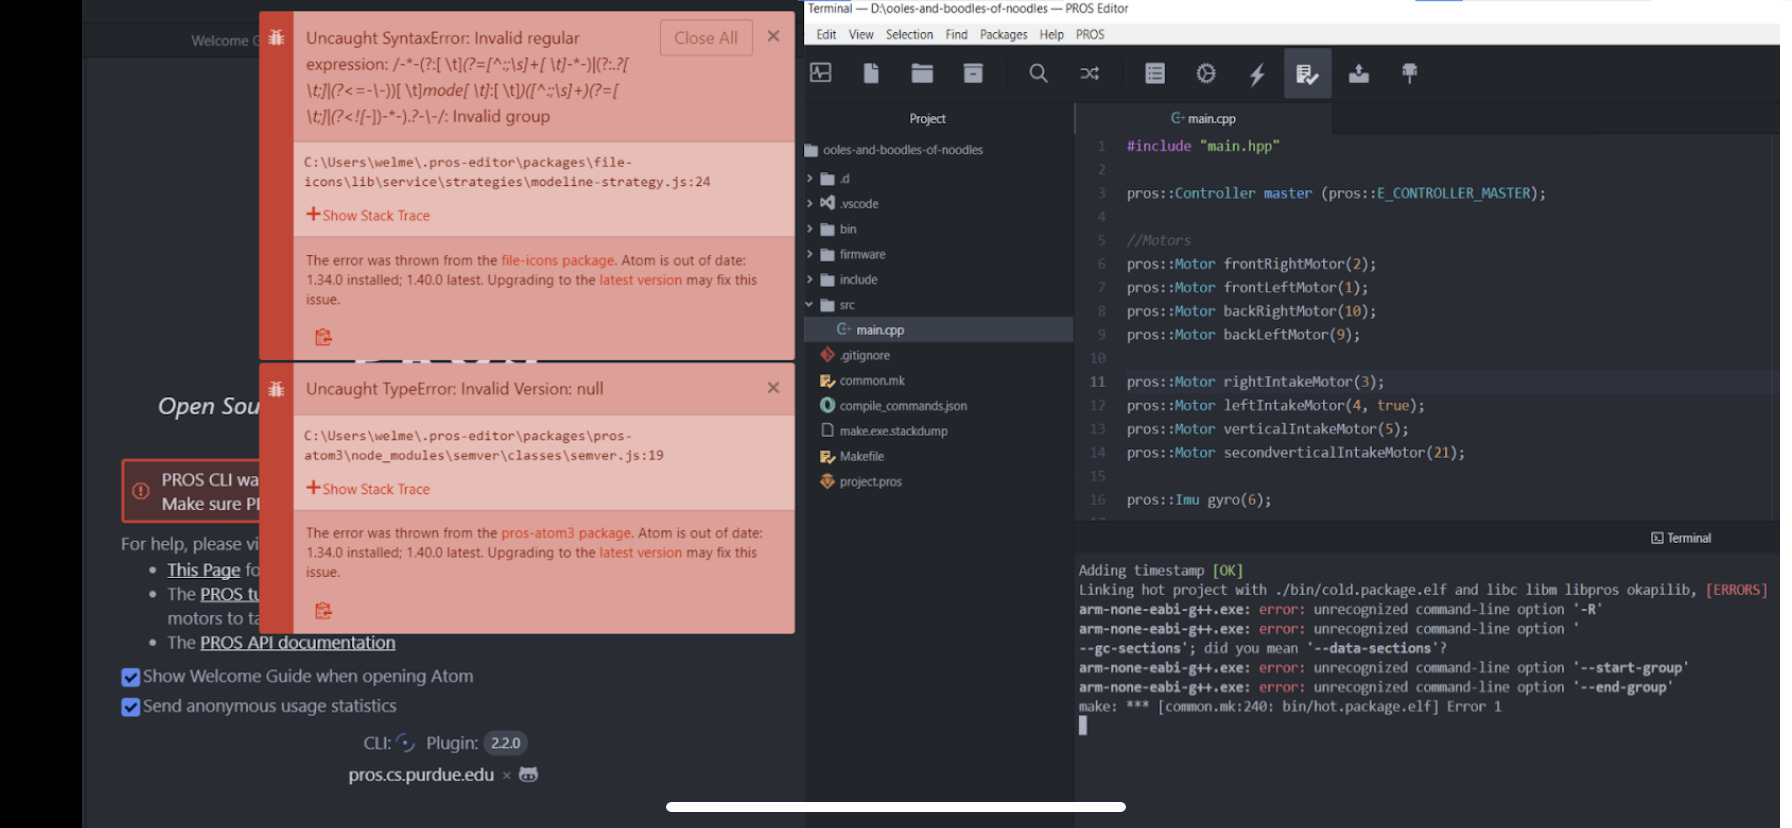Open latest version link in TypeError notification
Viewport: 1792px width, 828px height.
pyautogui.click(x=640, y=552)
